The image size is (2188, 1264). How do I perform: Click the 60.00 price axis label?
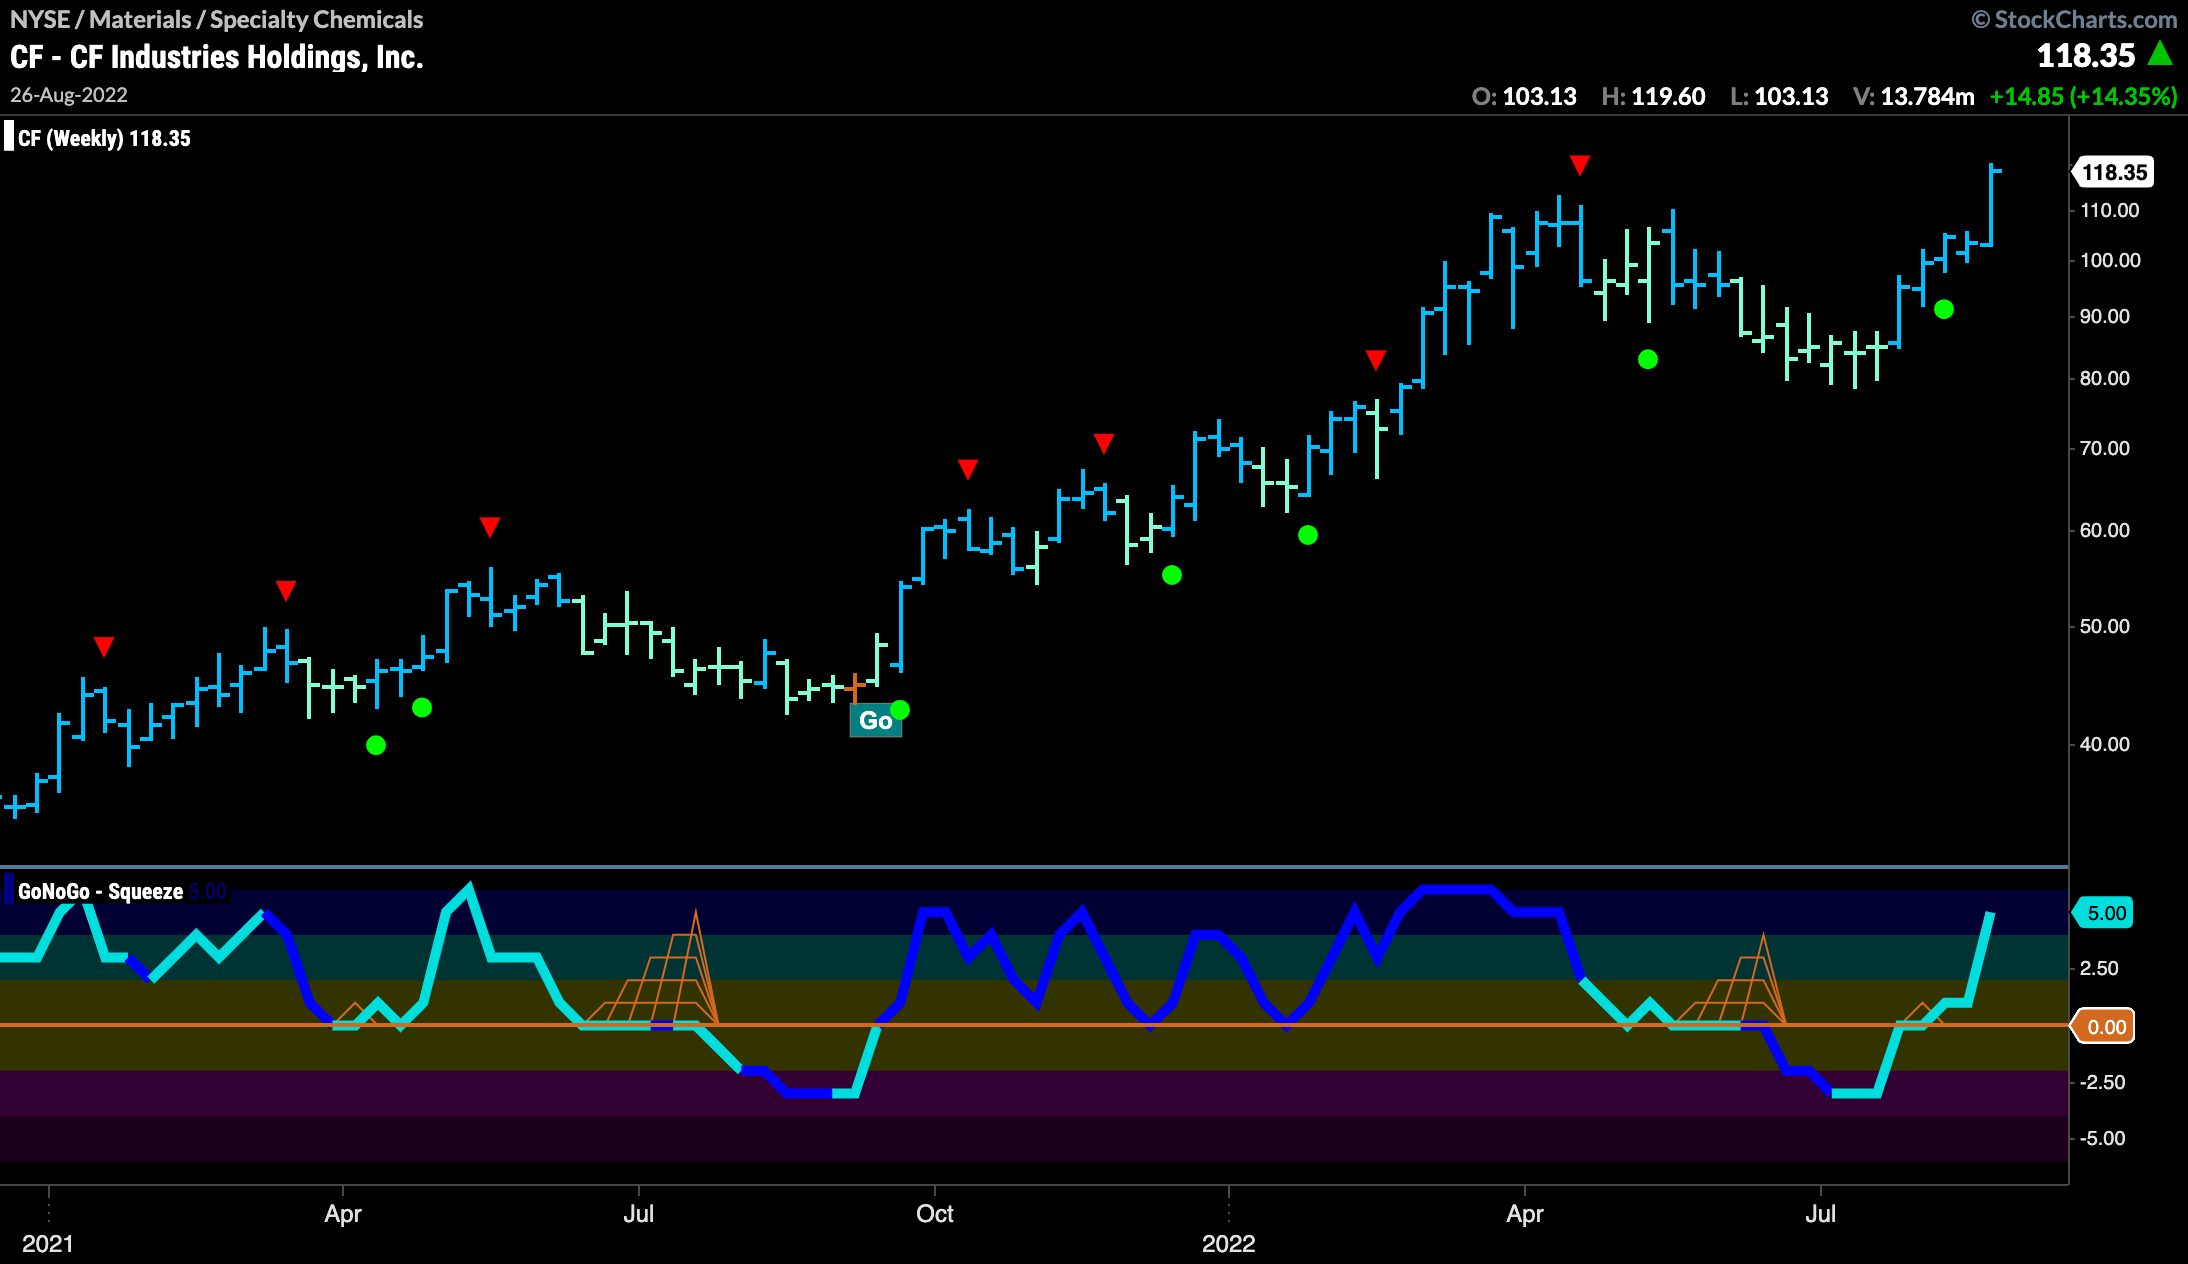point(2105,531)
